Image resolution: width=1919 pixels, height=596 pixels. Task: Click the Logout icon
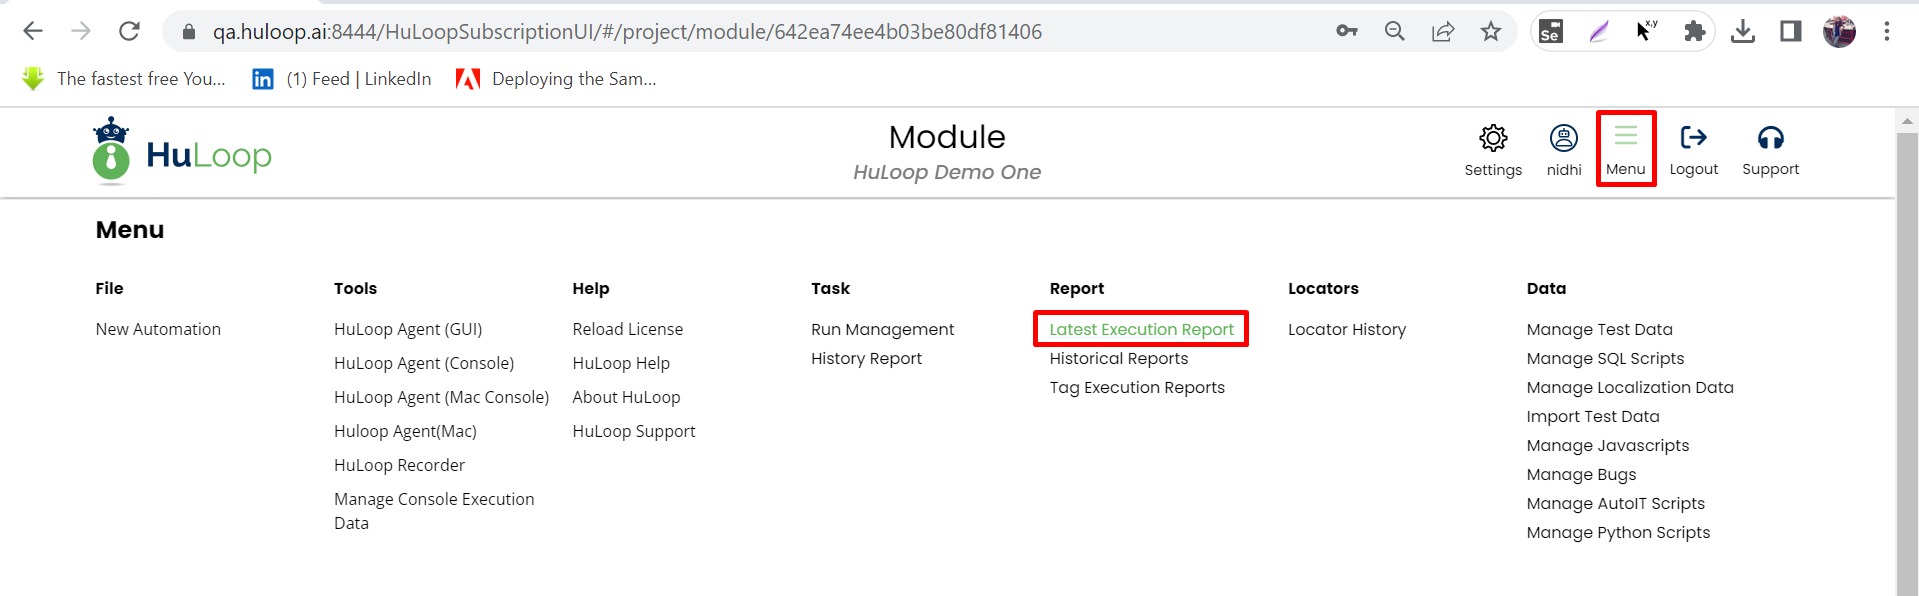click(x=1693, y=138)
